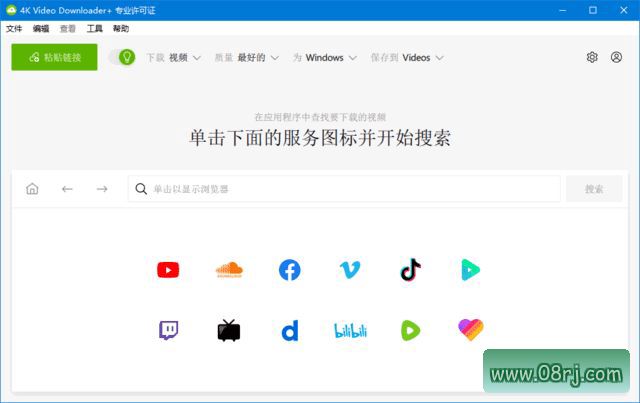Toggle the smart mode lightbulb switch
640x403 pixels.
click(x=123, y=57)
